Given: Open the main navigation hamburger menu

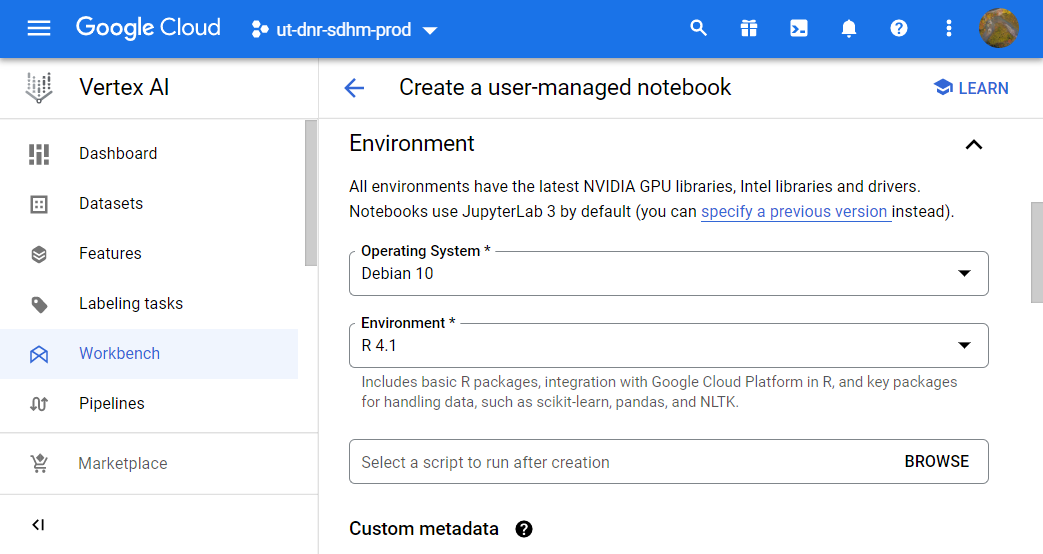Looking at the screenshot, I should point(38,28).
